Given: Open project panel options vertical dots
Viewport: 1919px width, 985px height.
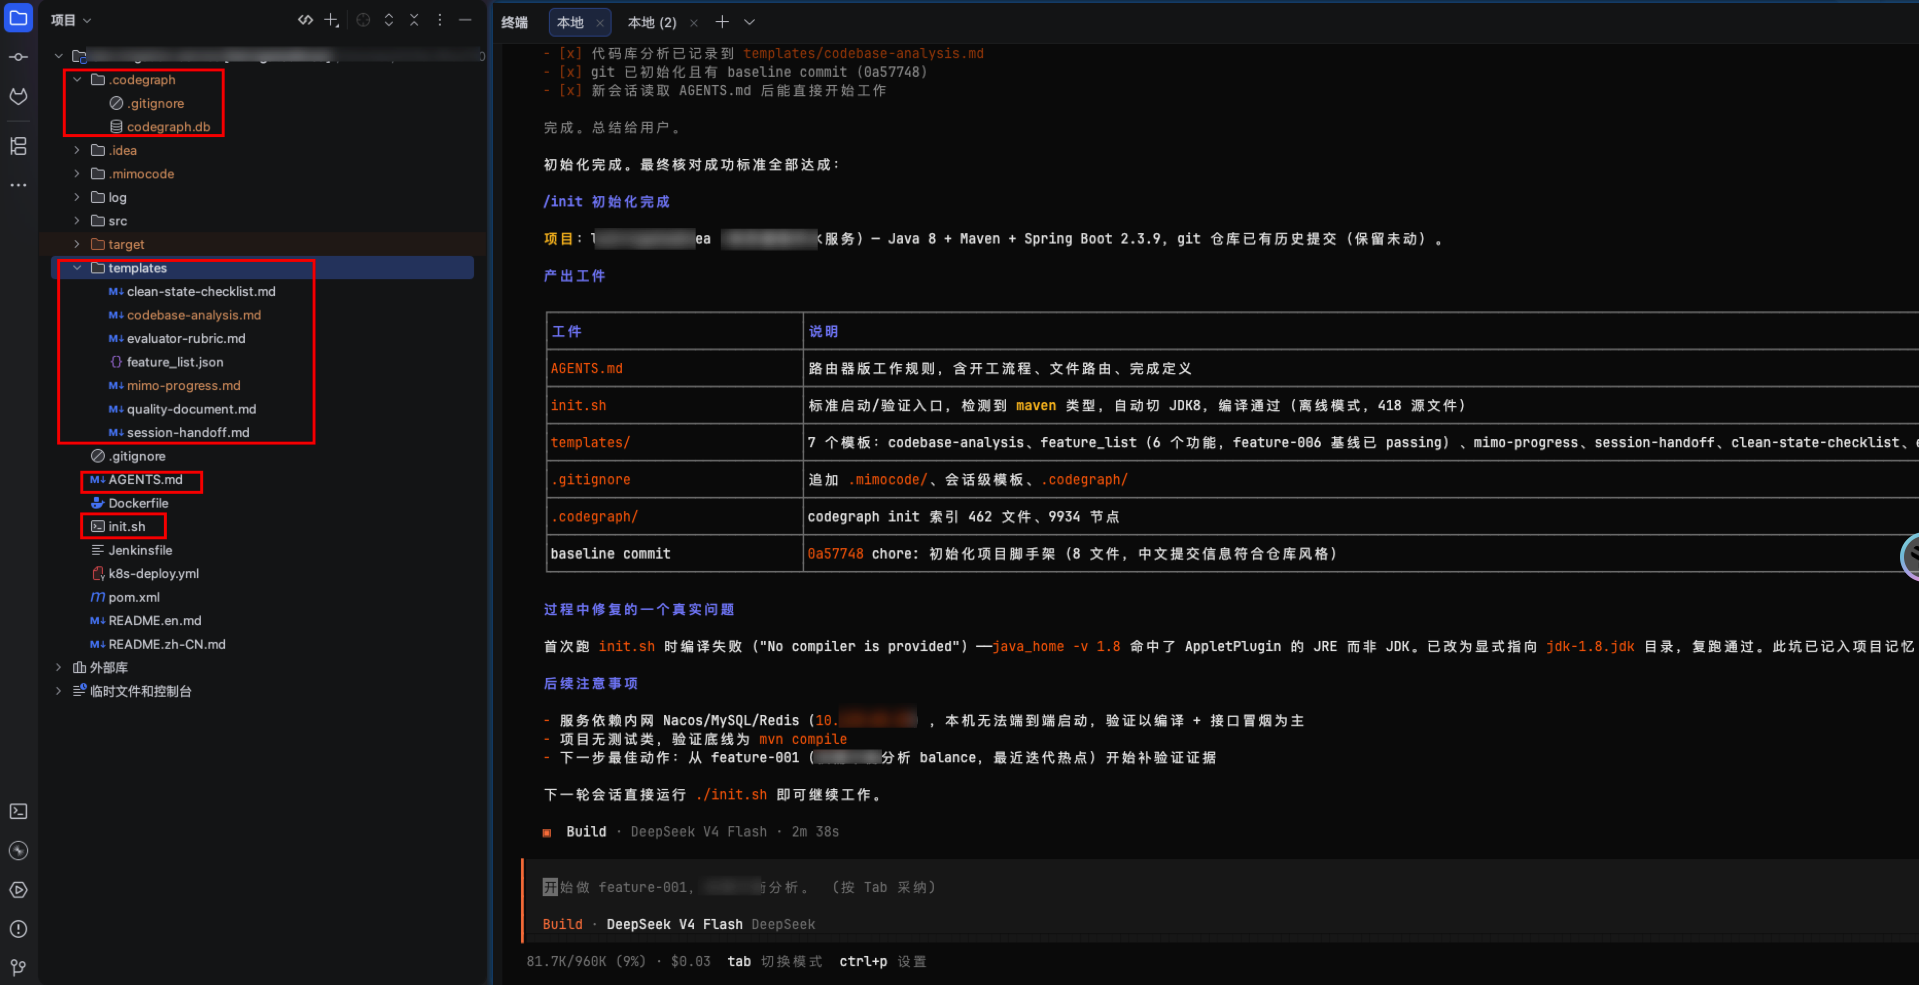Looking at the screenshot, I should 440,20.
